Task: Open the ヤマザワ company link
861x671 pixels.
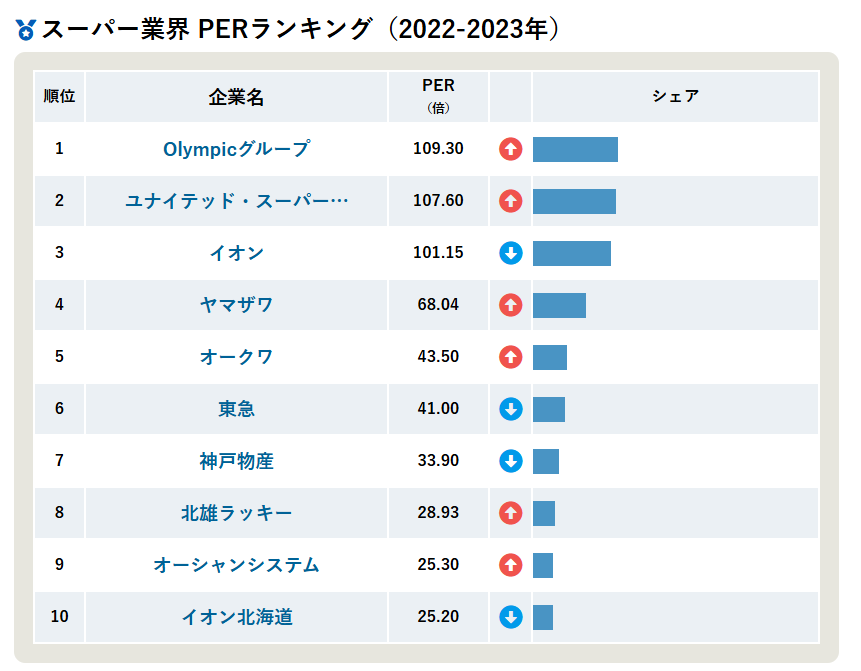Action: click(236, 305)
